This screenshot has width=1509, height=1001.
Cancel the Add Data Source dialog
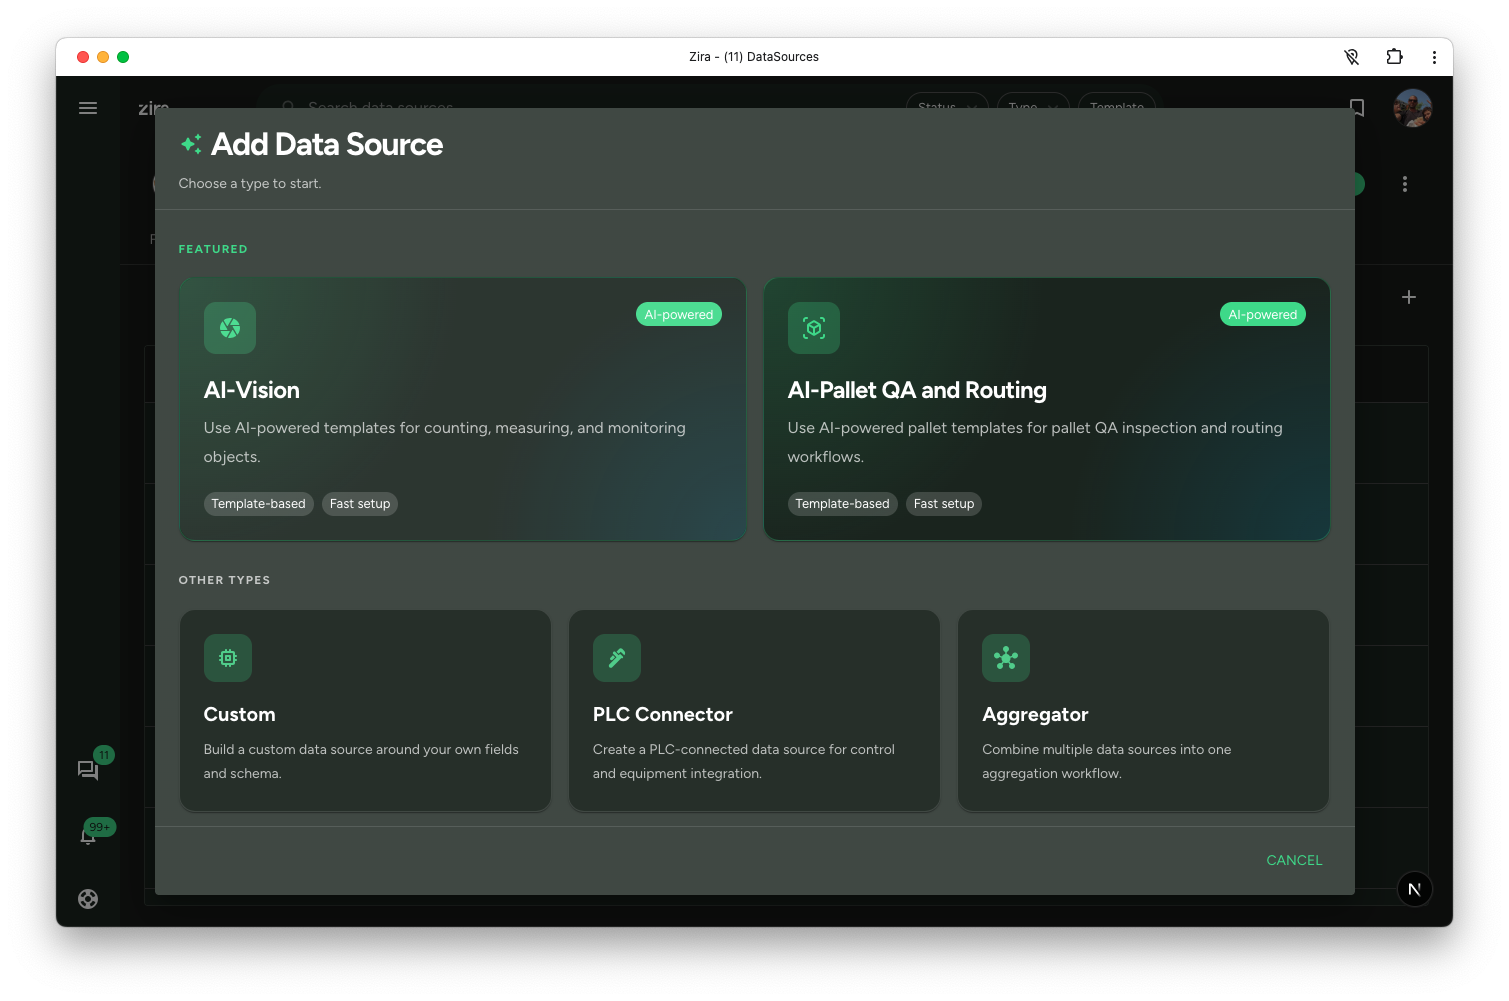pos(1294,860)
